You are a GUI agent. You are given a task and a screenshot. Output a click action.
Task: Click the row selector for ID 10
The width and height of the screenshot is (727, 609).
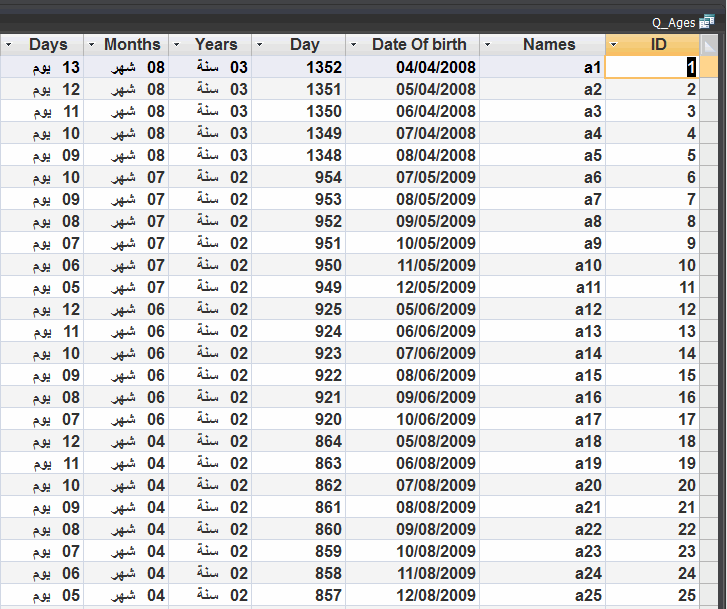[709, 265]
